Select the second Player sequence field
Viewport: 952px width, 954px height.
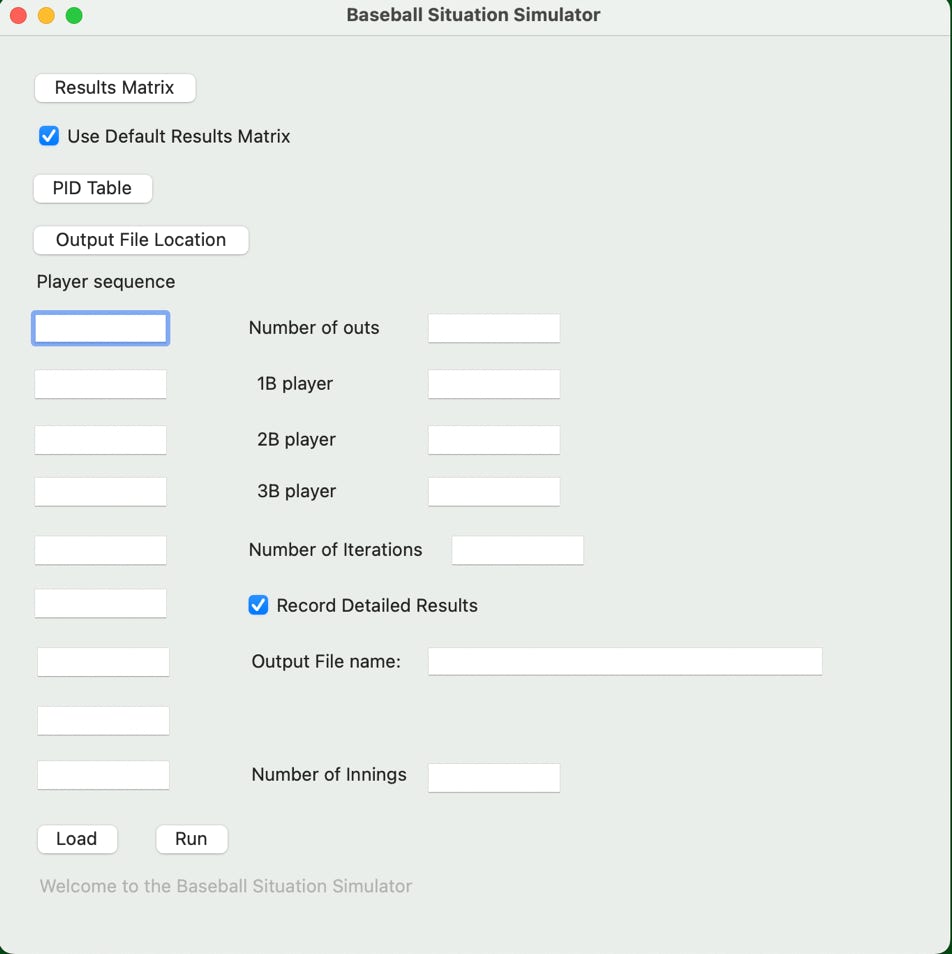[x=100, y=384]
